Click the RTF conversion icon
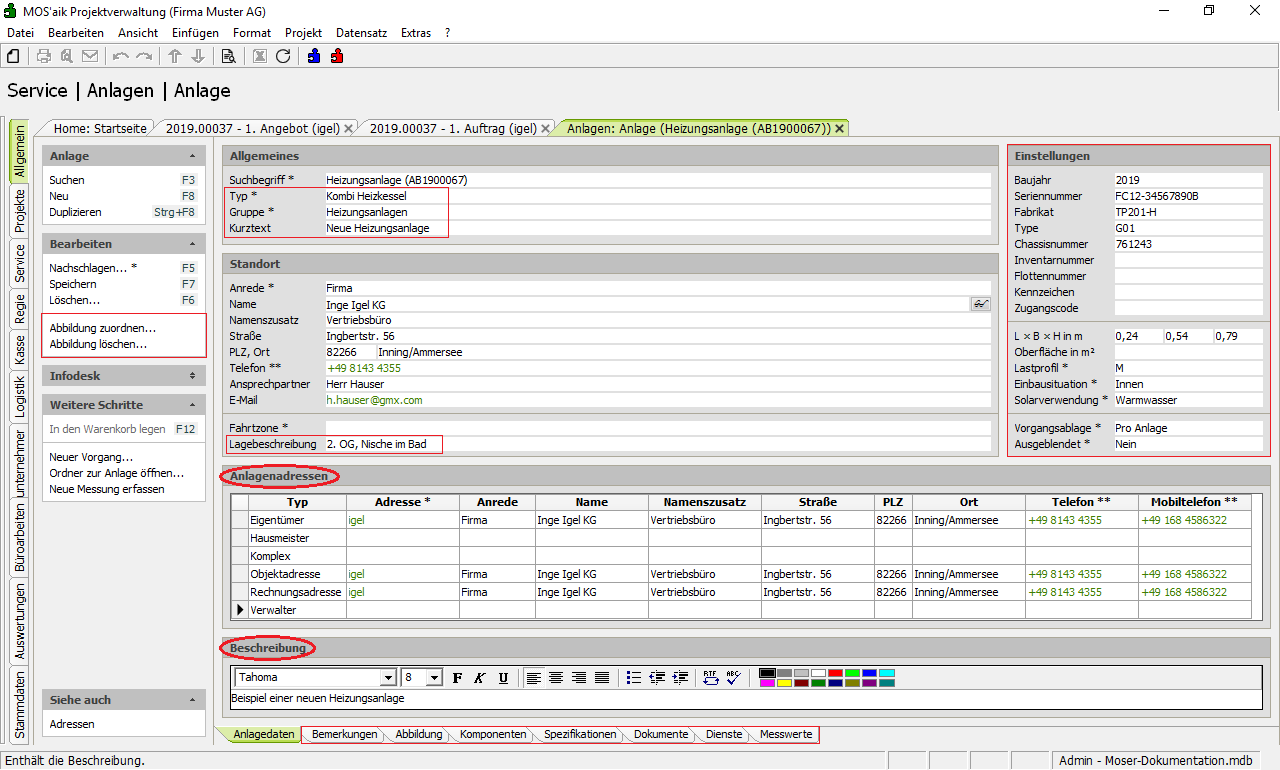1280x770 pixels. (711, 678)
